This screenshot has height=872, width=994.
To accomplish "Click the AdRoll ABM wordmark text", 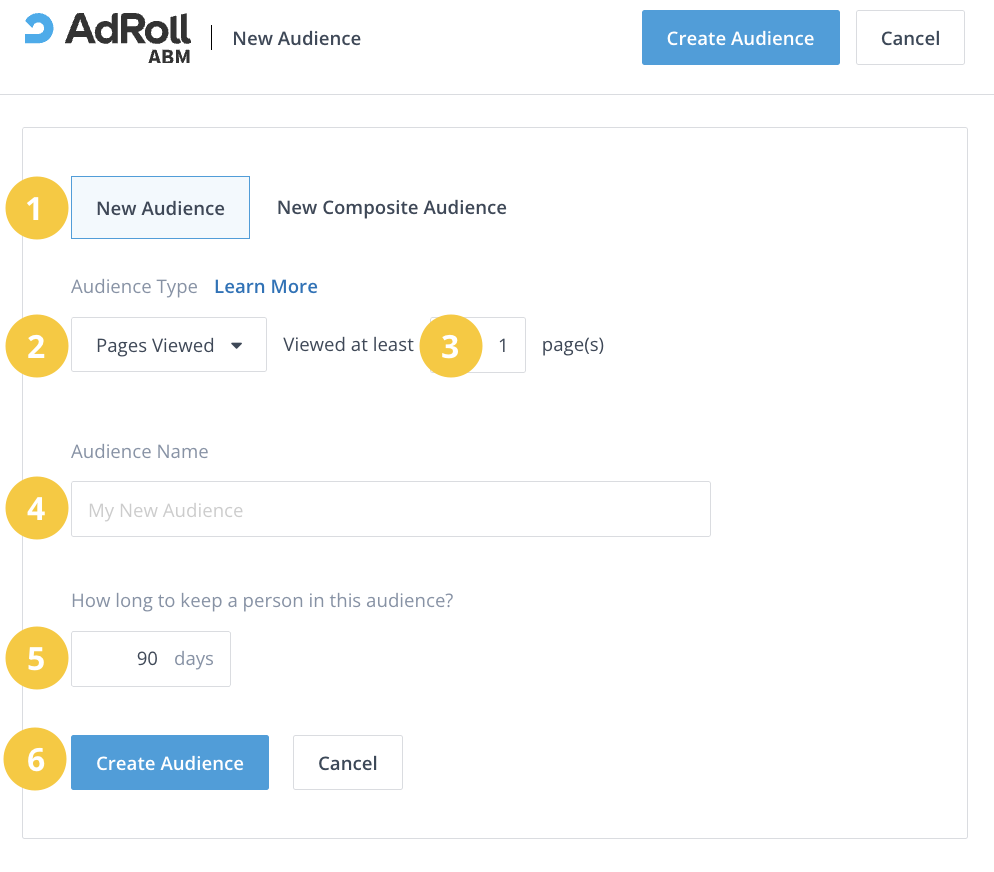I will coord(128,36).
